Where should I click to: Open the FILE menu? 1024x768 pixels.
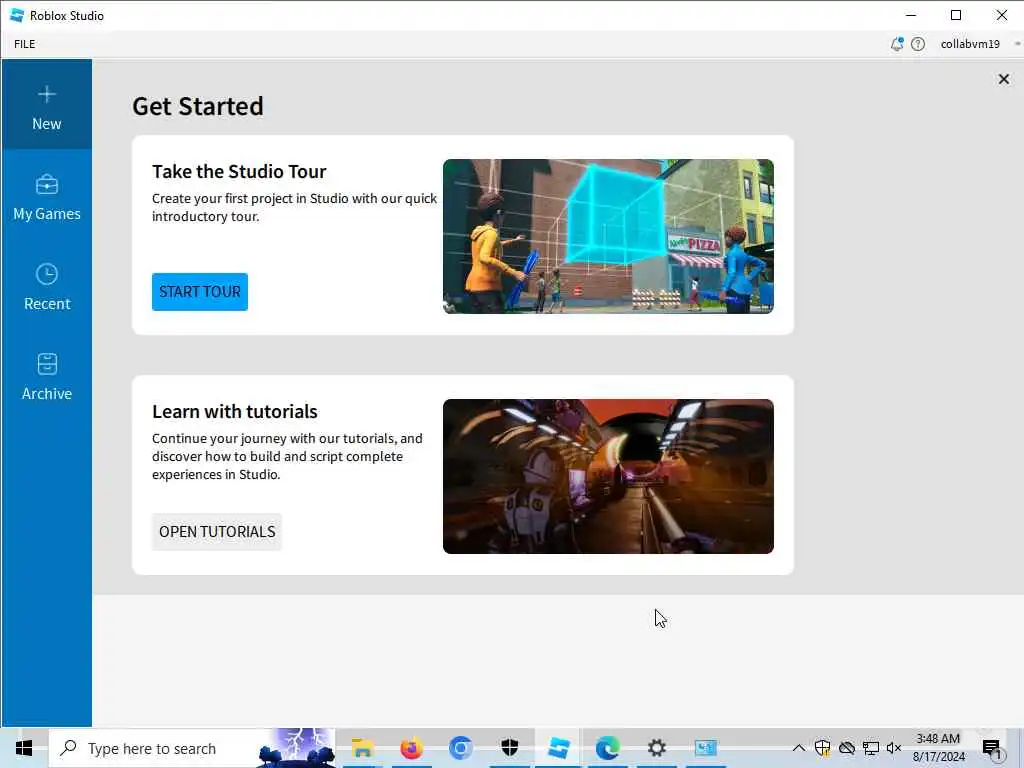[x=25, y=44]
